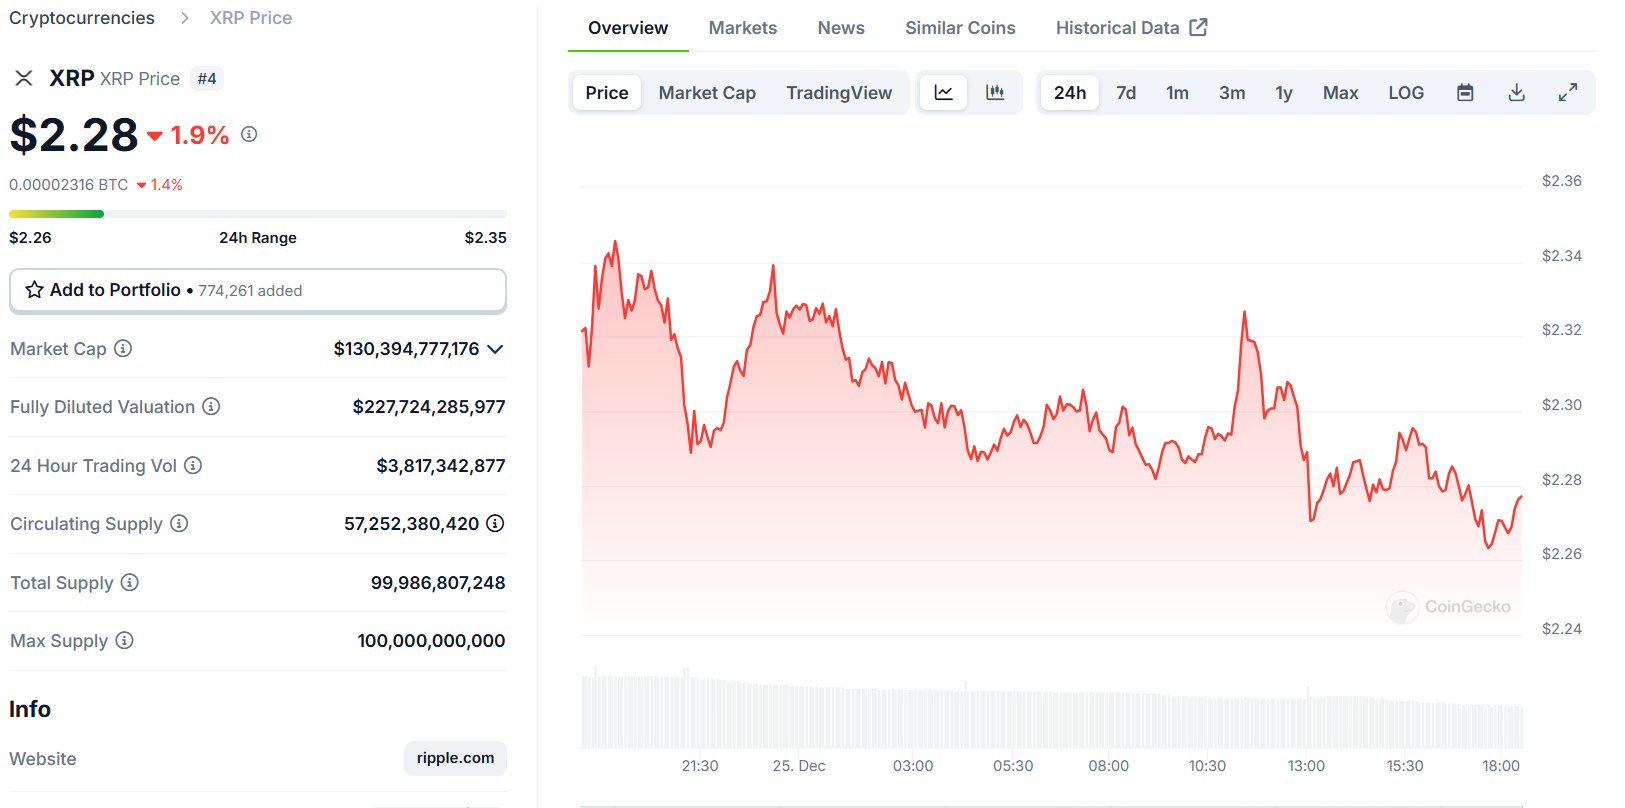
Task: Click $2.26 range low value
Action: point(30,238)
